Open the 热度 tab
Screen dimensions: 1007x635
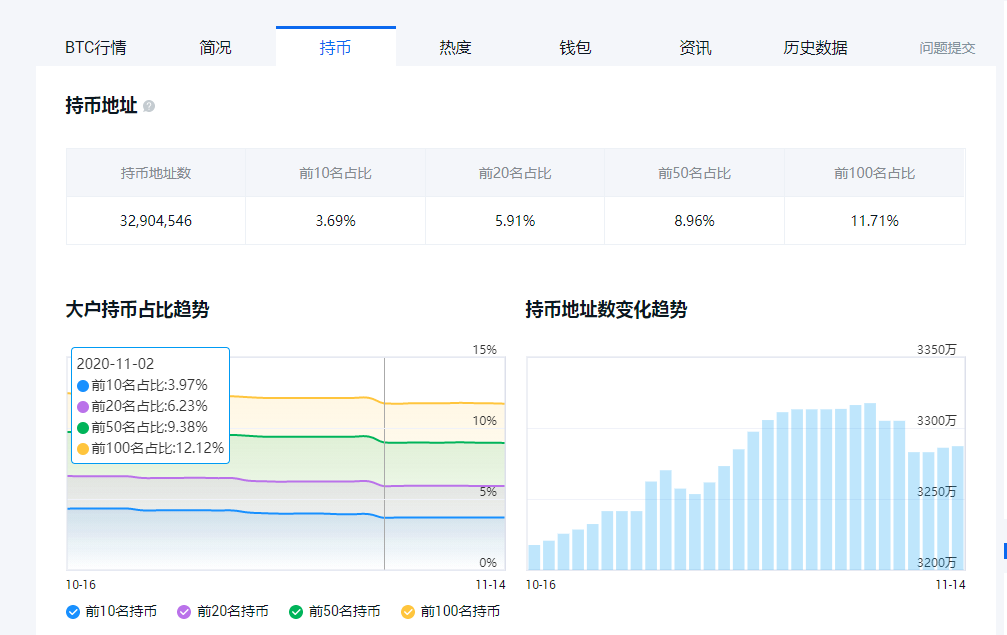(x=455, y=48)
